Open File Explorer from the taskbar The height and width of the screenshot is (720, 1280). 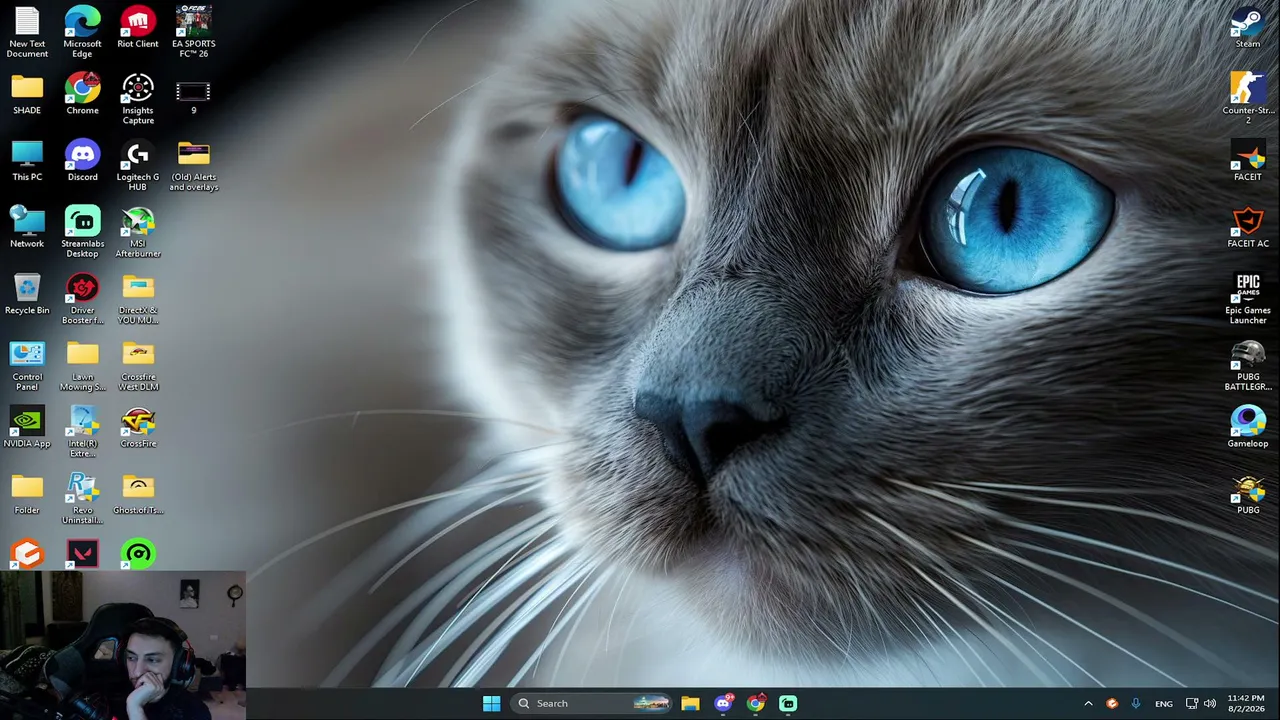(690, 703)
